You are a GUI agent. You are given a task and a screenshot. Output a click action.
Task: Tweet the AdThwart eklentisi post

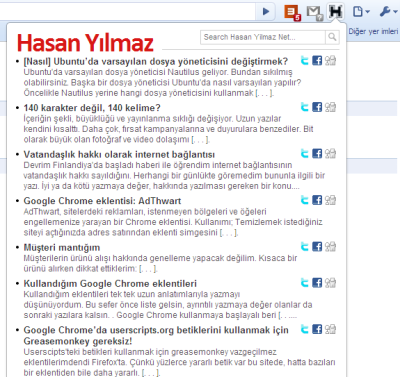305,200
